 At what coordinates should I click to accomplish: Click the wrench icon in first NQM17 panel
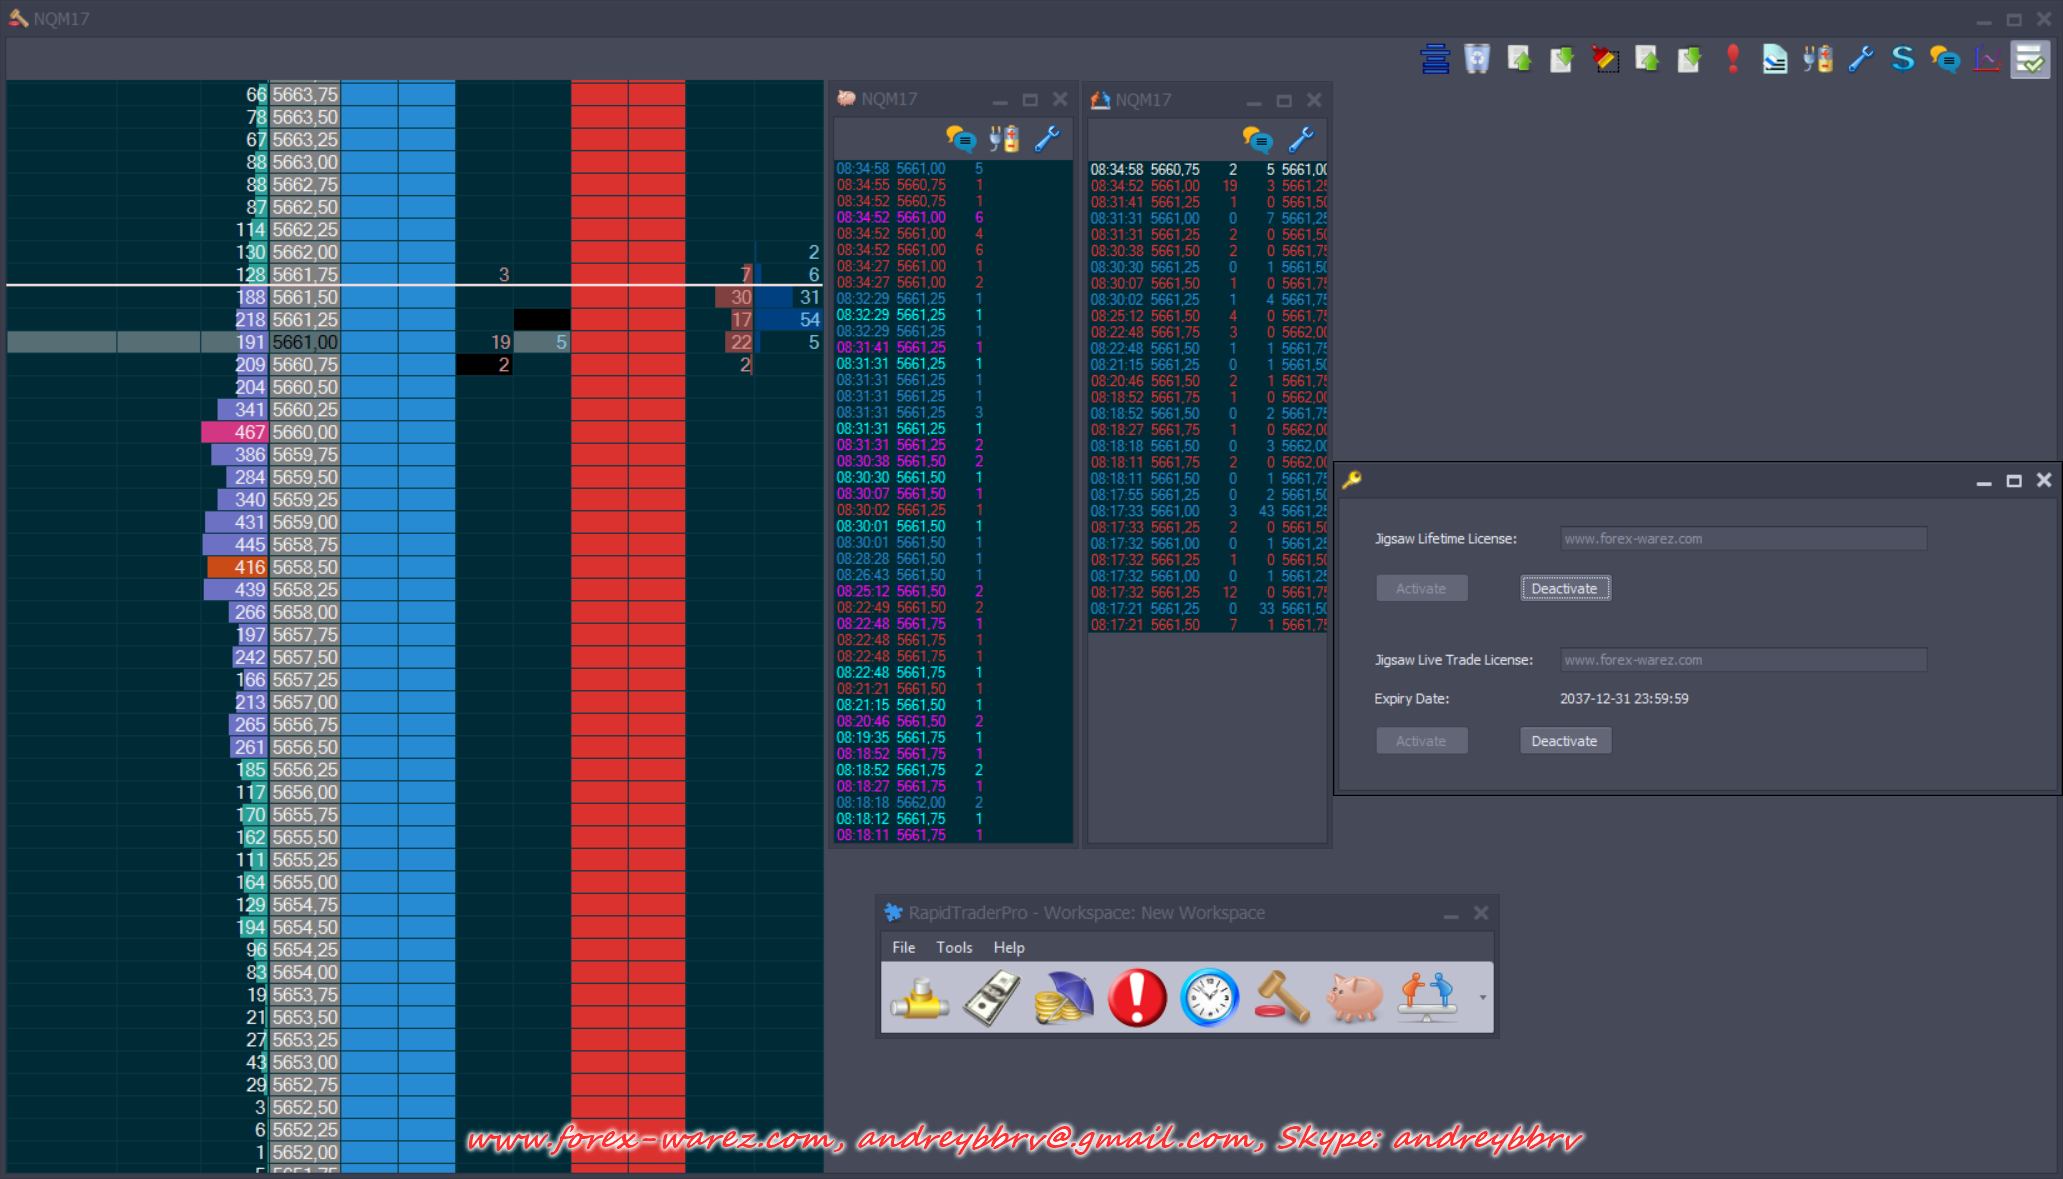(x=1047, y=139)
